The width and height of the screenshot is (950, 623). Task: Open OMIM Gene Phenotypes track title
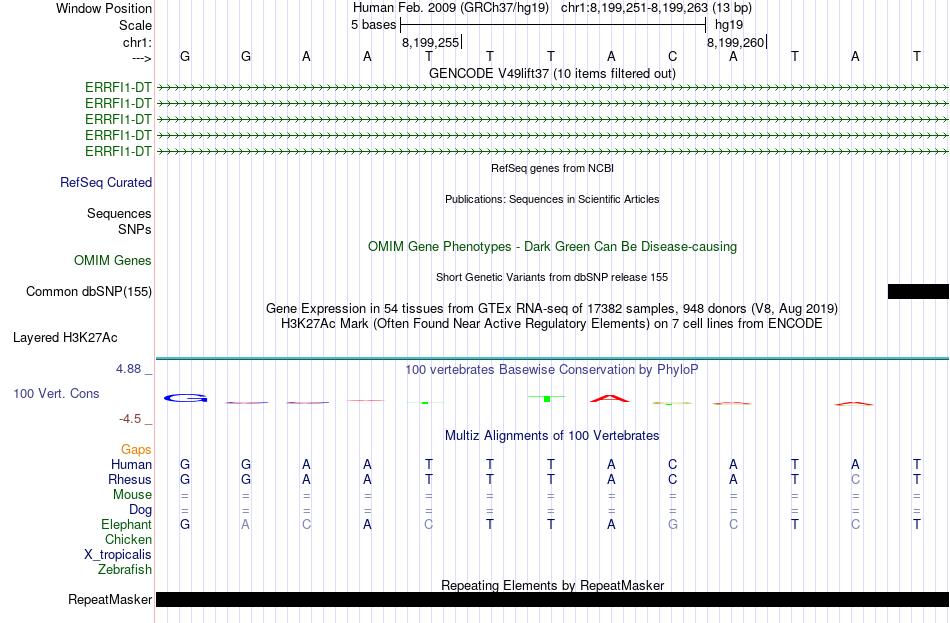pos(553,247)
